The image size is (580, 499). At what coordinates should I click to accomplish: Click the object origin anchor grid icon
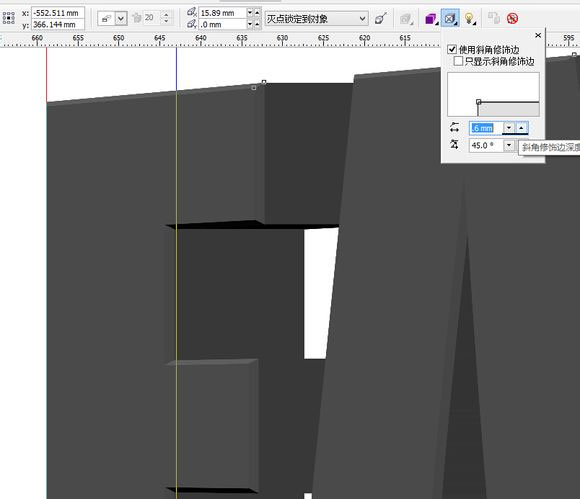click(x=9, y=18)
